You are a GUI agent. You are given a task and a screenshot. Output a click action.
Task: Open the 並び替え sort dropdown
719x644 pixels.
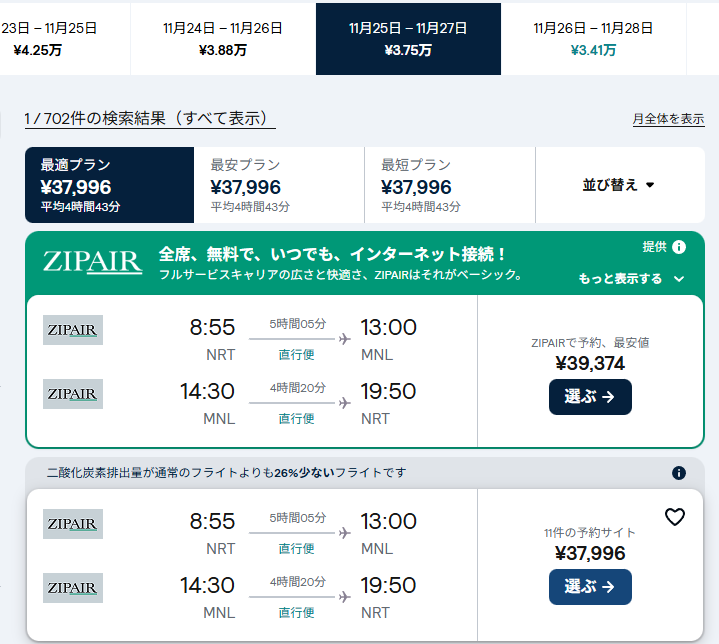point(619,185)
